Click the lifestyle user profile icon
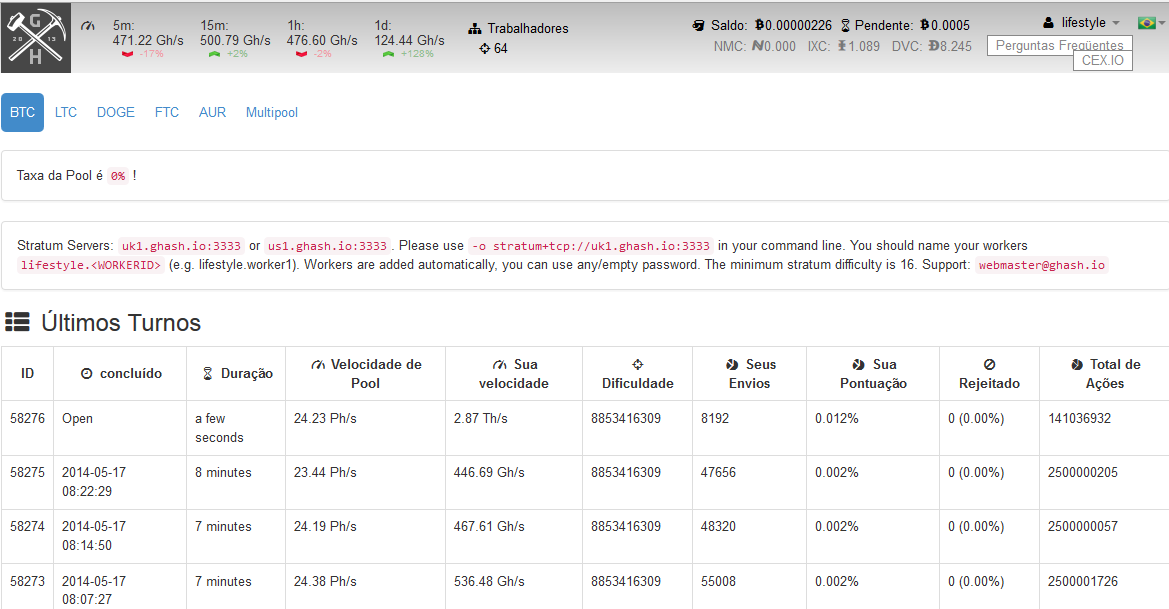Screen dimensions: 1169x609 point(1048,22)
